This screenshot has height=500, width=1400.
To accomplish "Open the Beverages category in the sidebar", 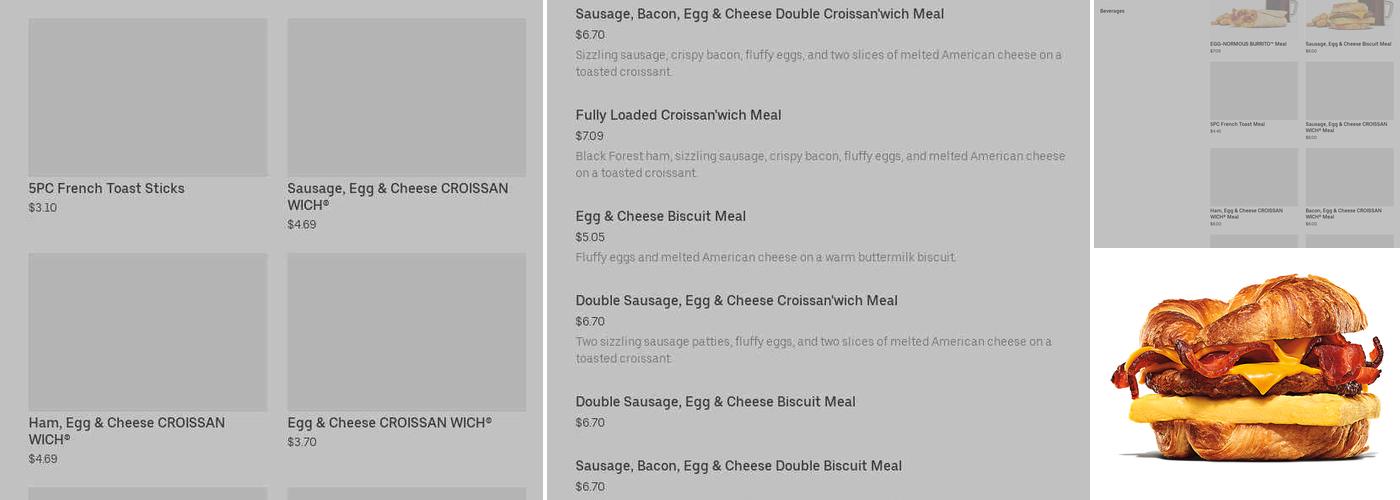I will (x=1112, y=11).
